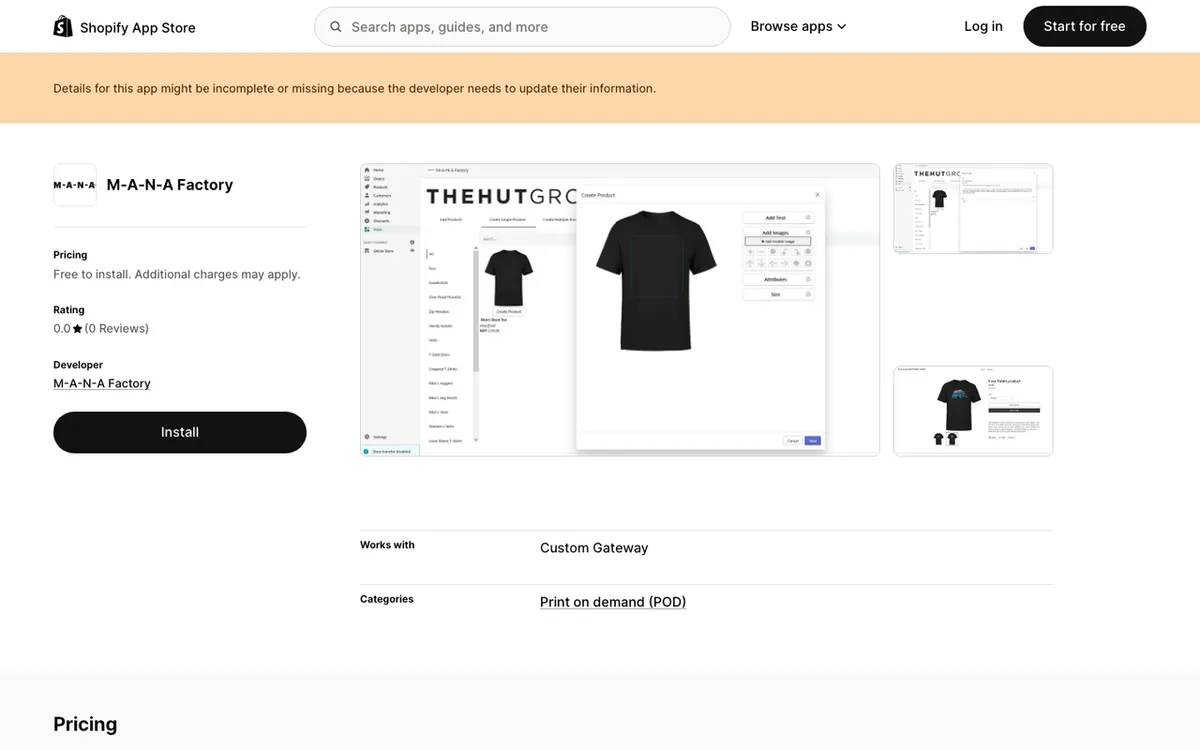
Task: Click the M-A-N-A Factory app title heading
Action: click(x=170, y=185)
